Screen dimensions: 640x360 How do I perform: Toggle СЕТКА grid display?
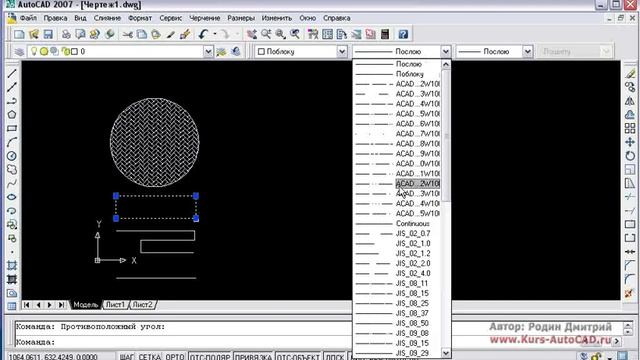pos(149,357)
